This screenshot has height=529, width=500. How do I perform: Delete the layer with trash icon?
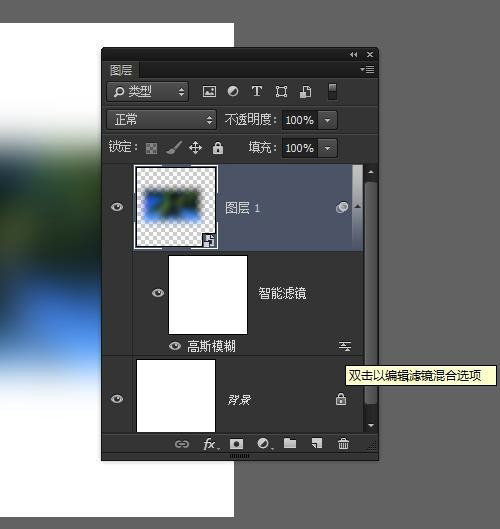343,444
